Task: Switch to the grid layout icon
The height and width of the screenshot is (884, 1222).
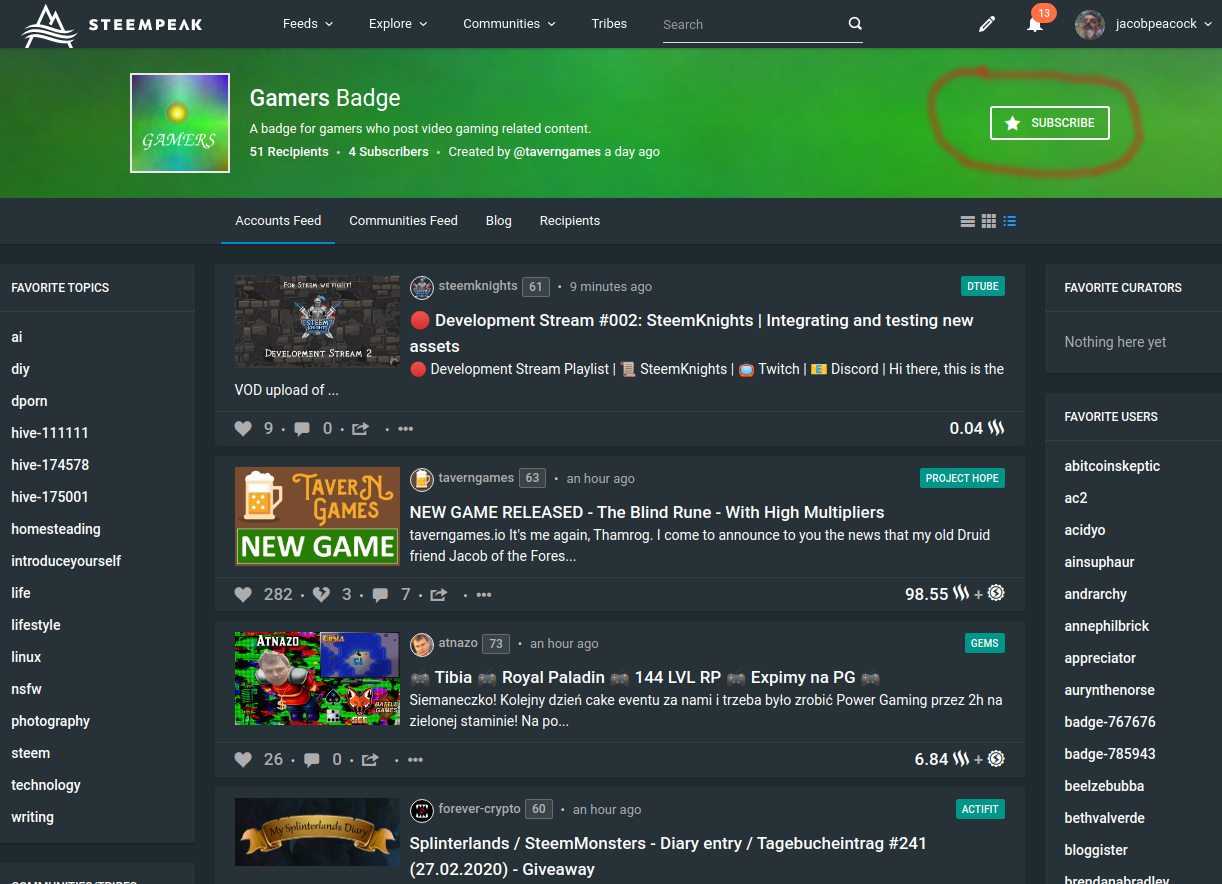Action: click(988, 221)
